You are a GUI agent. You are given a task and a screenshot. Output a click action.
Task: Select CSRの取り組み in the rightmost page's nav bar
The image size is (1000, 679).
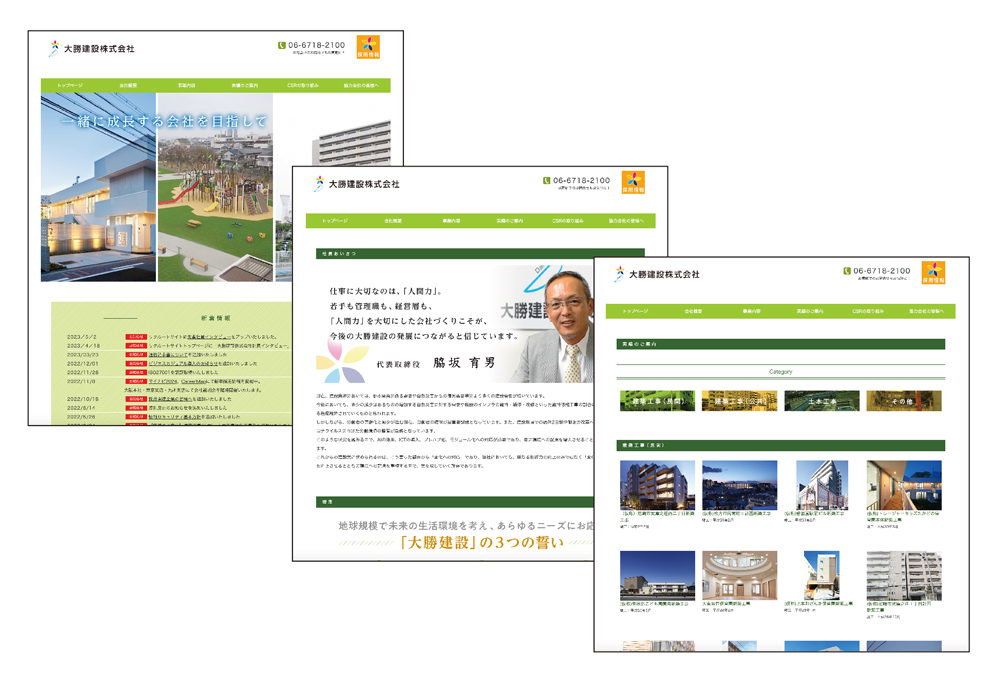click(866, 312)
